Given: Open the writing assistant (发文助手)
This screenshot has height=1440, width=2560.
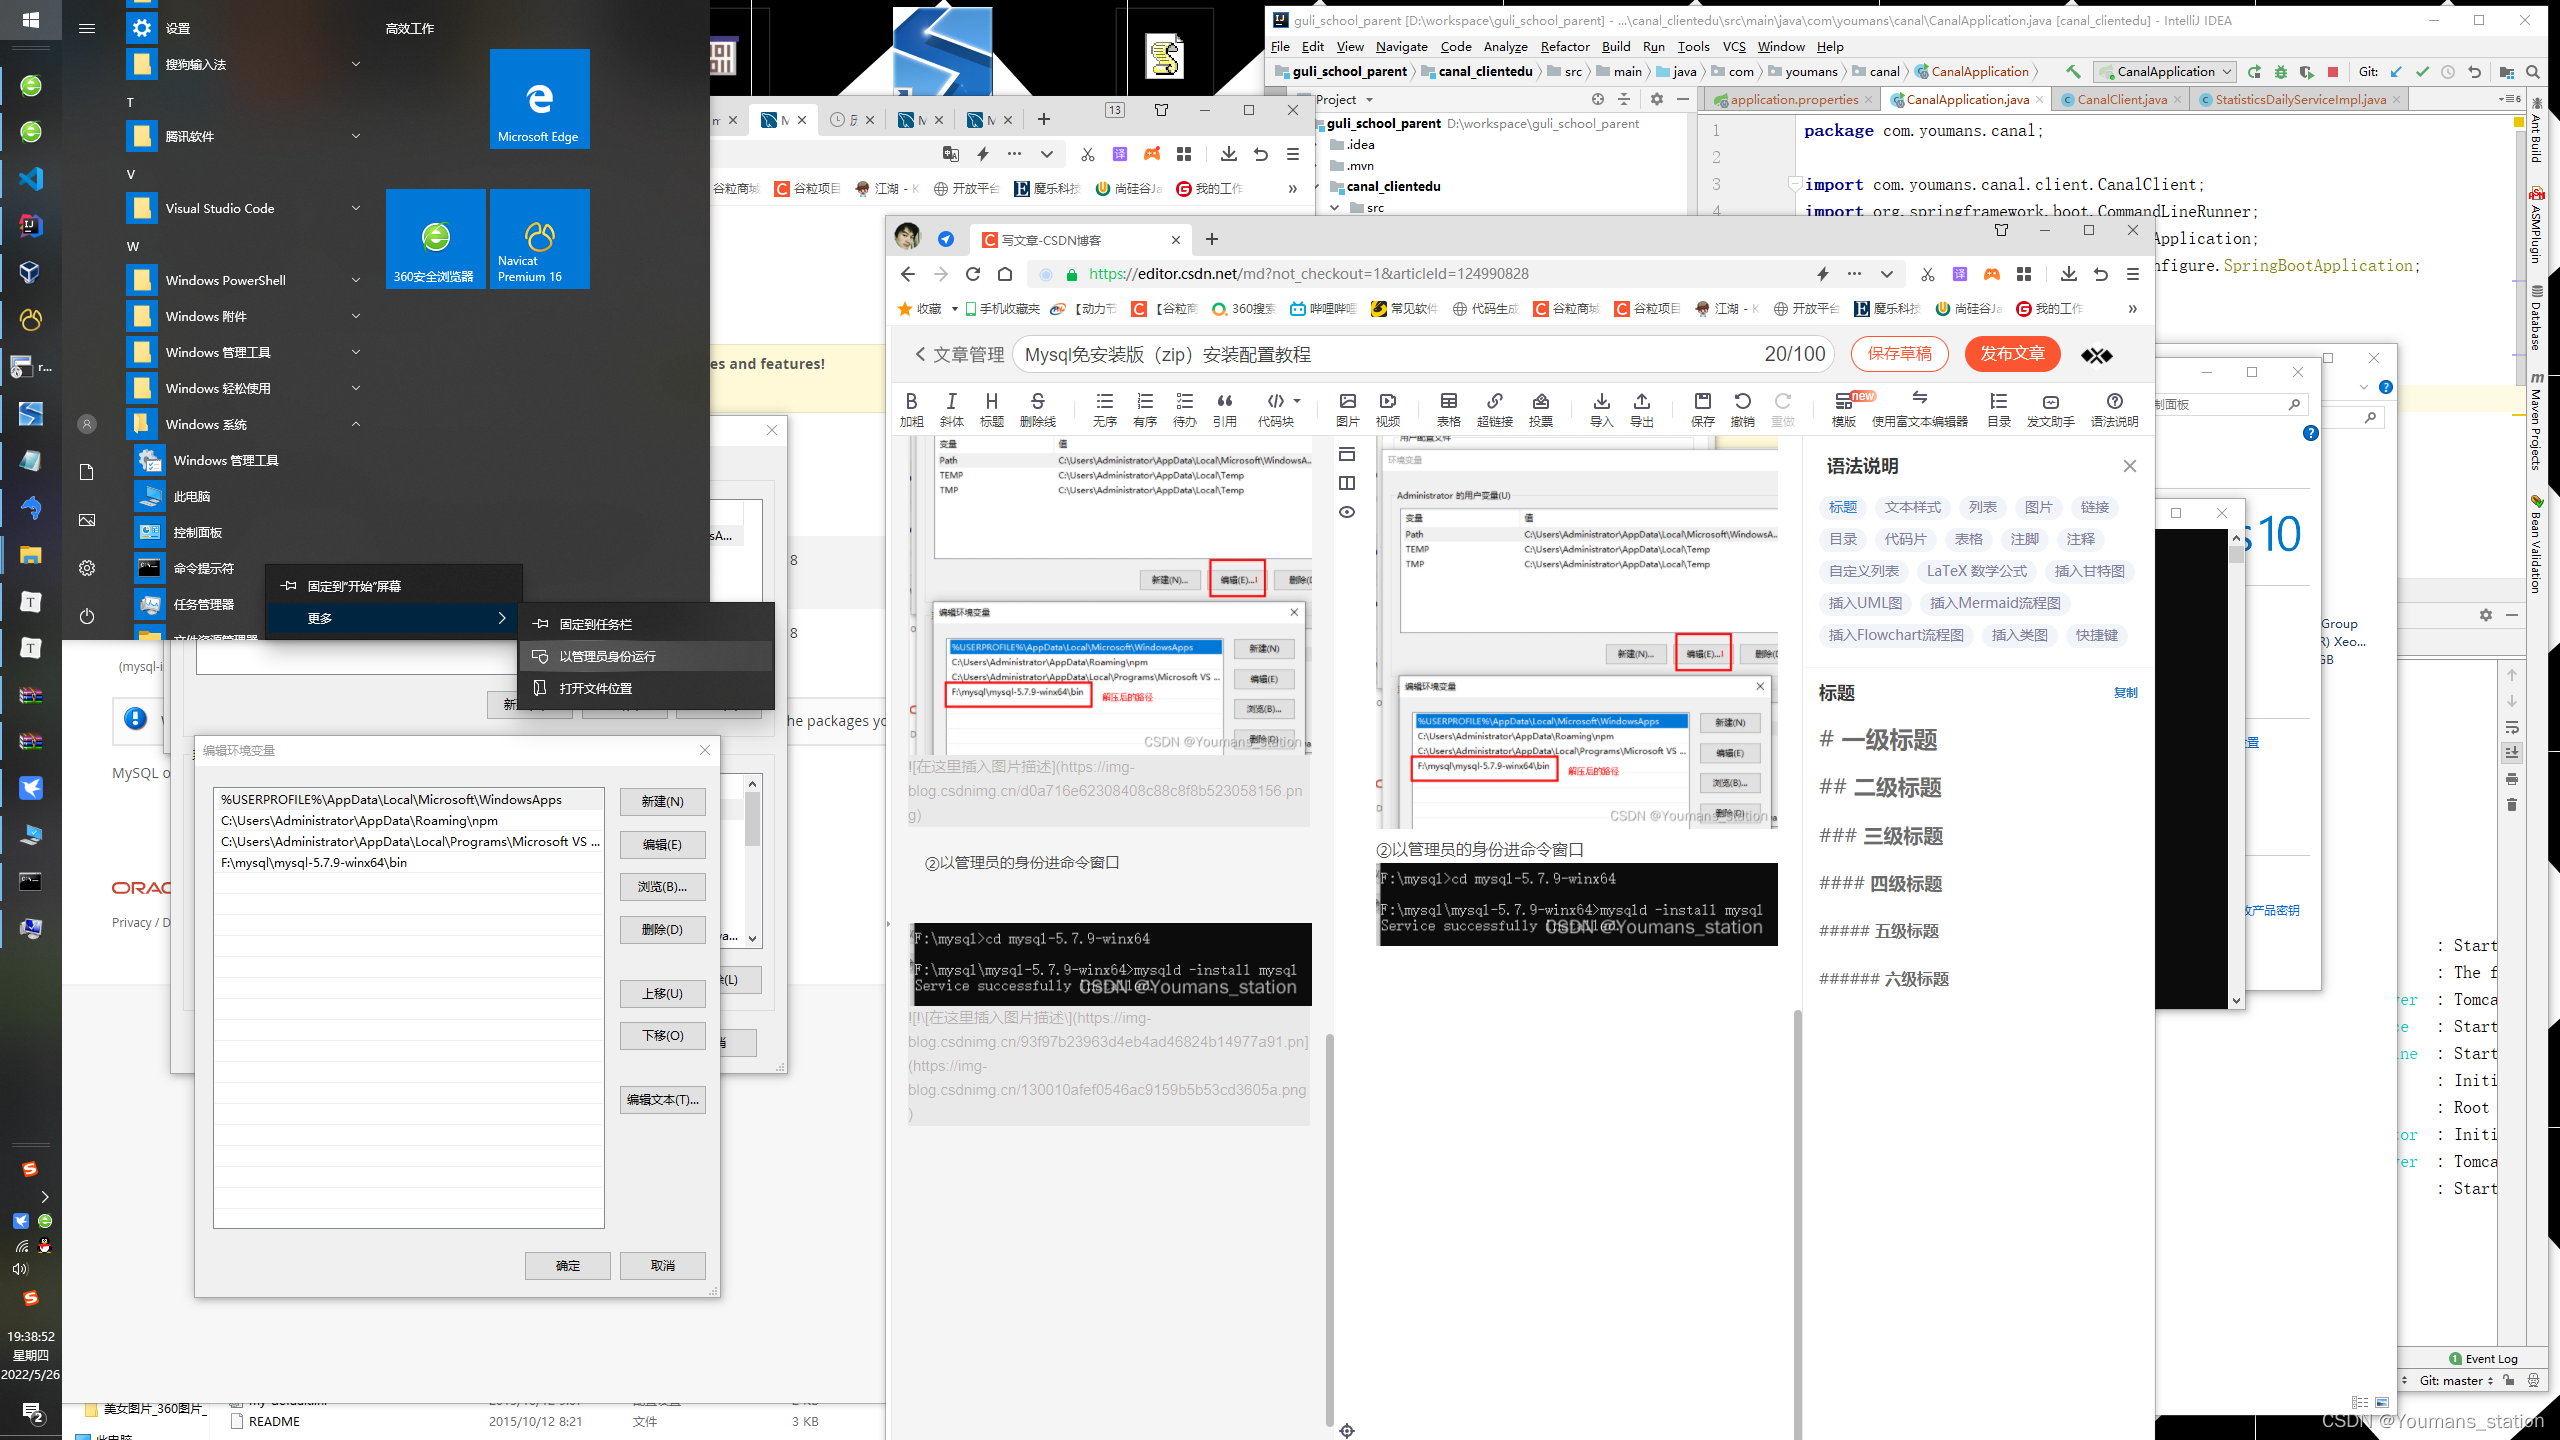Looking at the screenshot, I should [x=2050, y=409].
